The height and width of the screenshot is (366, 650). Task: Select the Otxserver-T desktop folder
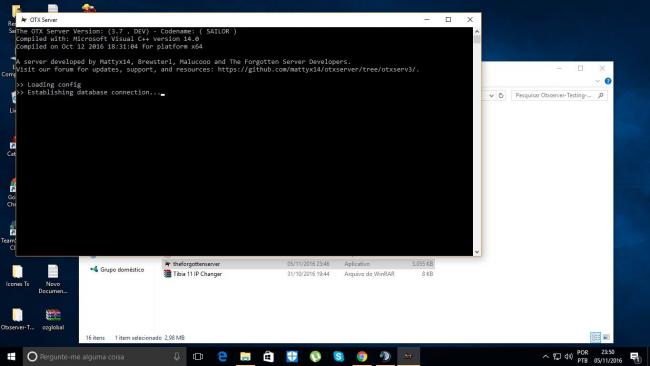pos(17,319)
